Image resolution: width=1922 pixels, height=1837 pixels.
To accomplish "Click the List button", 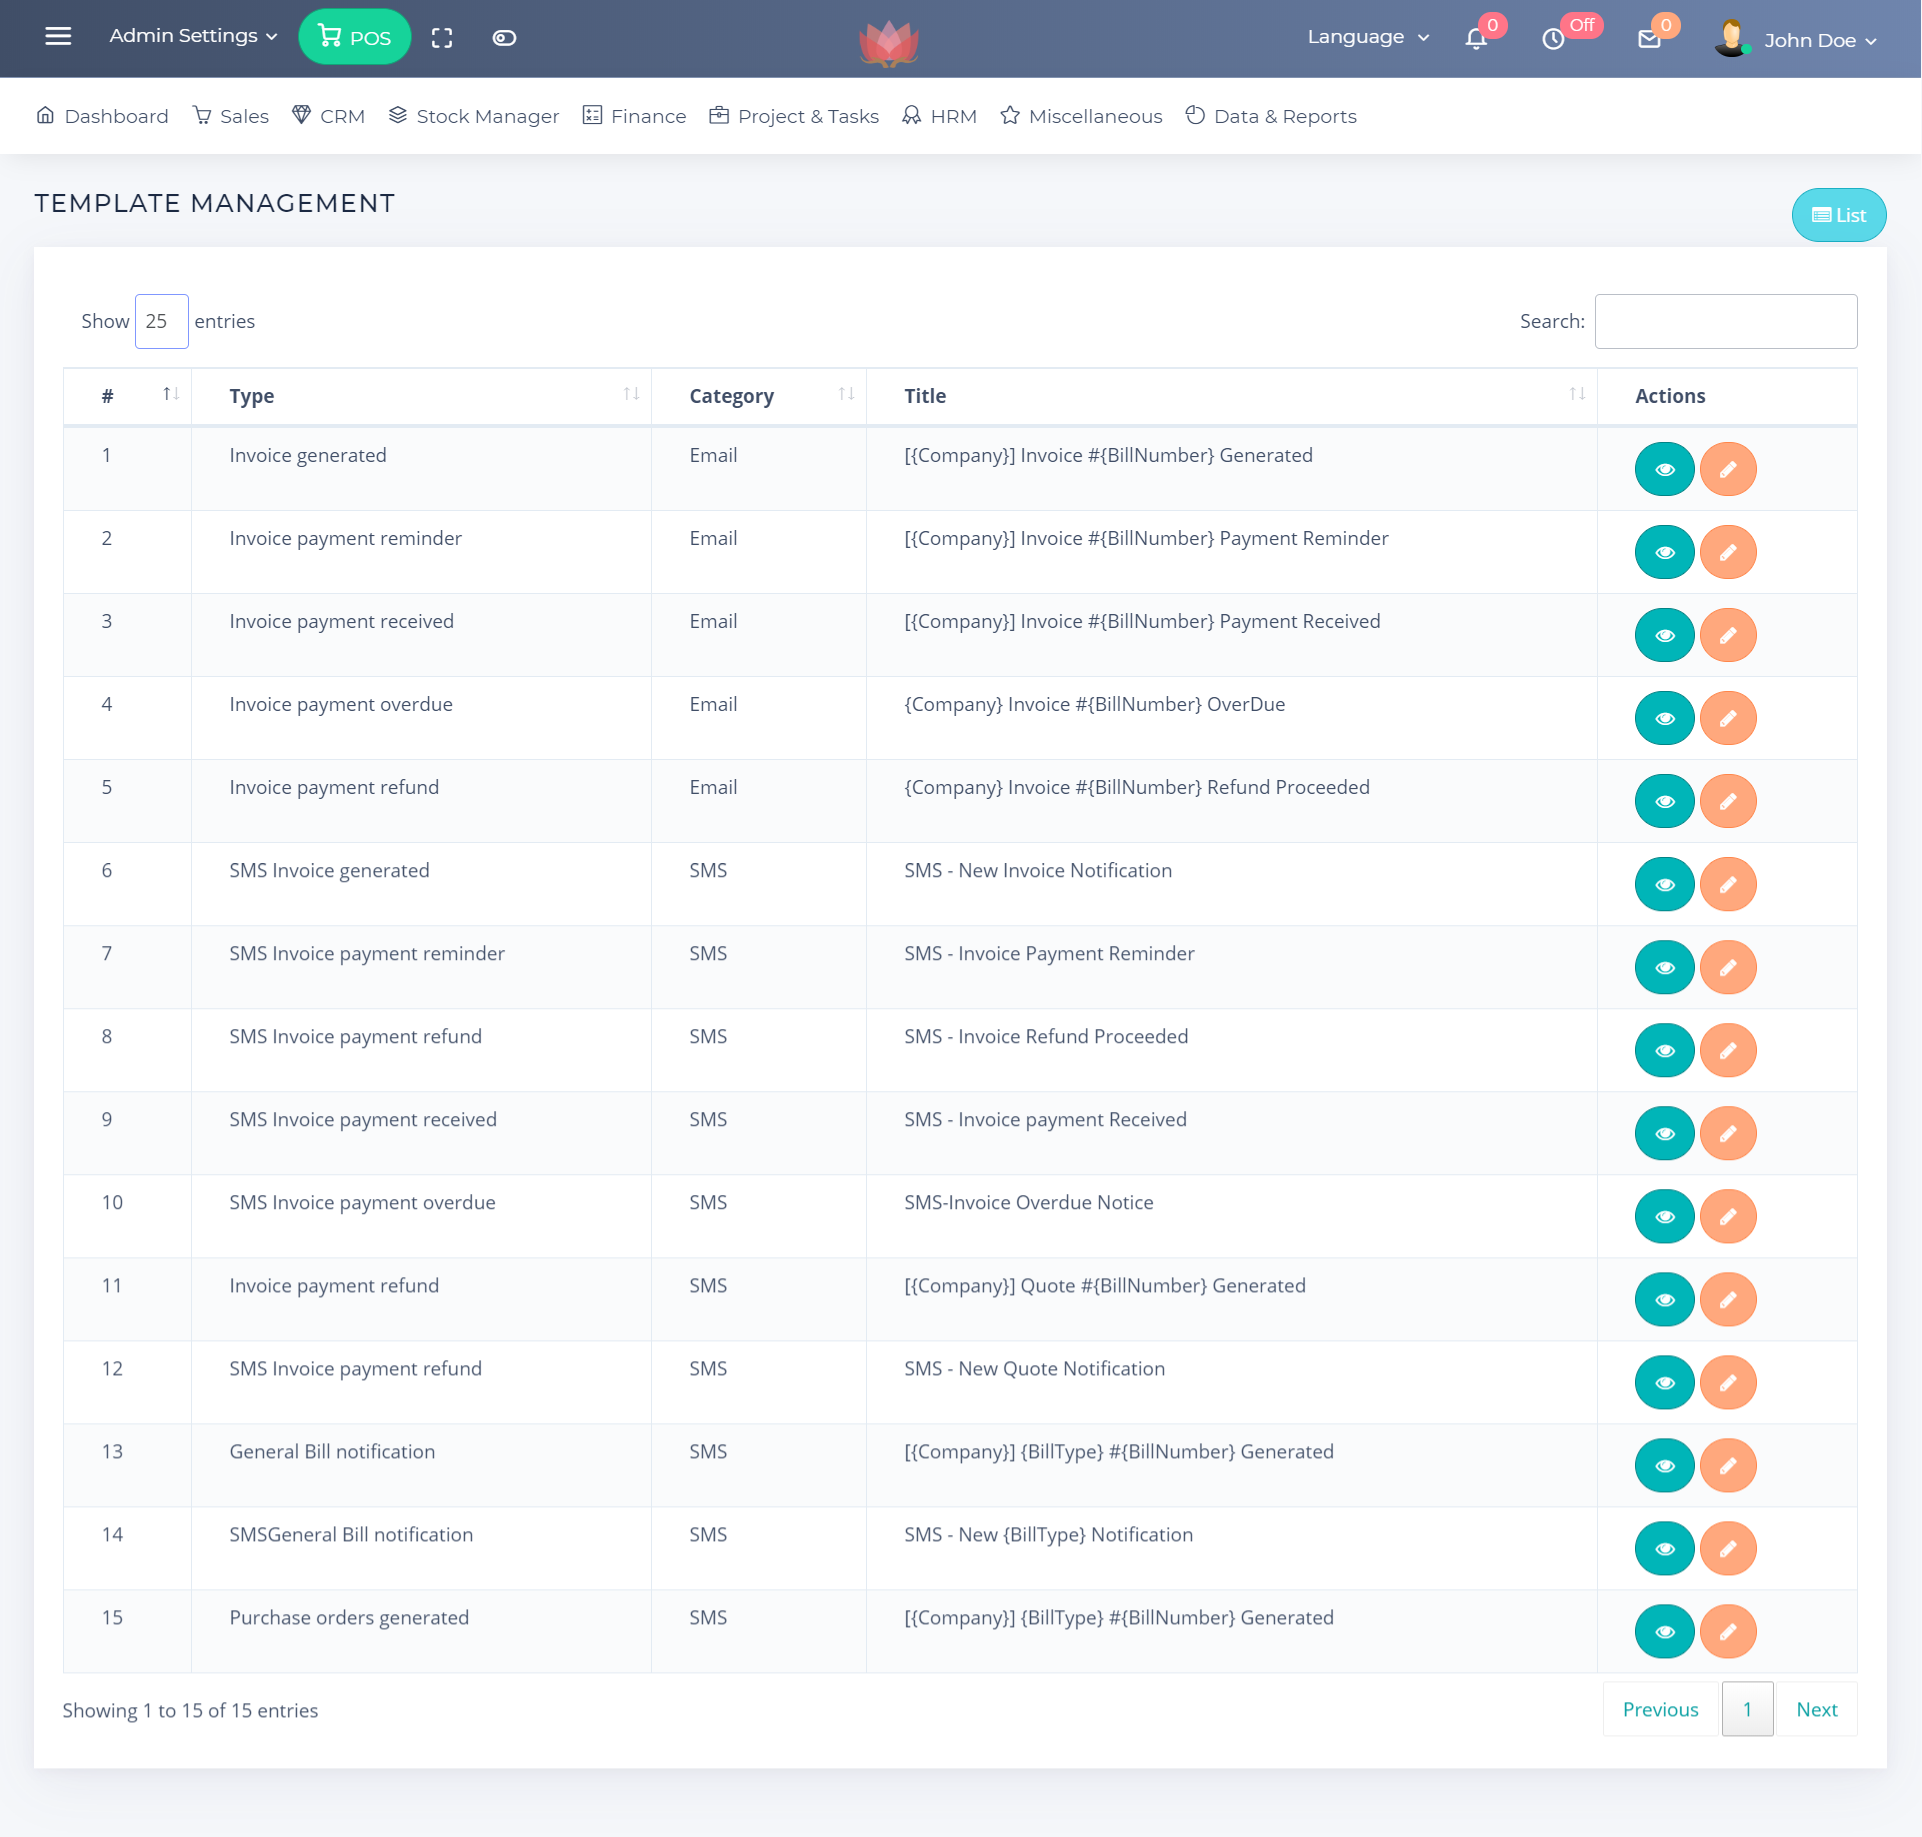I will 1838,215.
